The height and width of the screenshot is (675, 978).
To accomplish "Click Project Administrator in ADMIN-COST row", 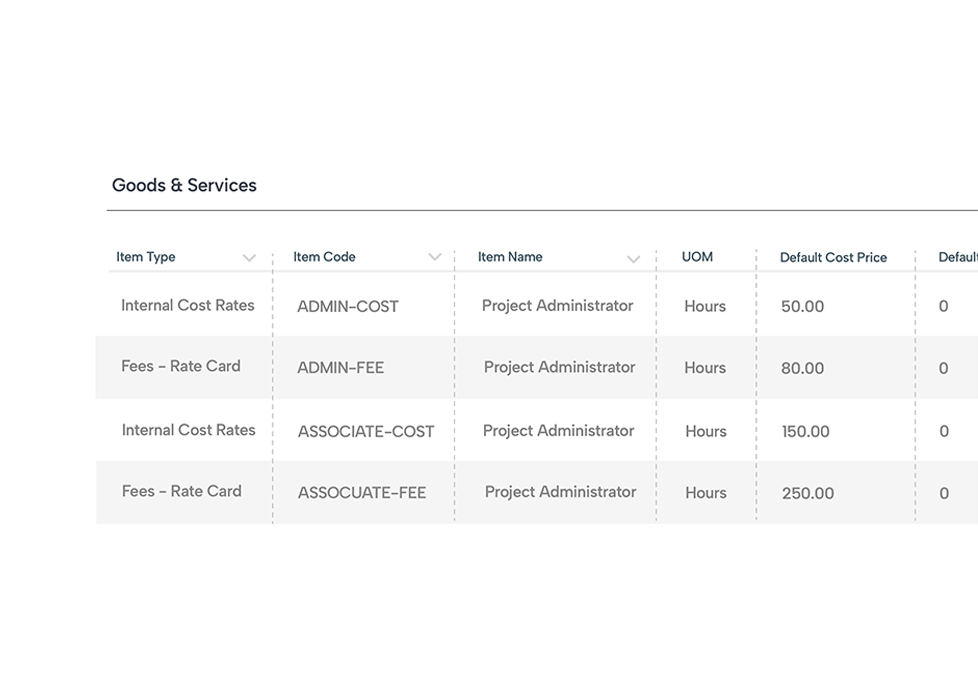I will pos(557,306).
